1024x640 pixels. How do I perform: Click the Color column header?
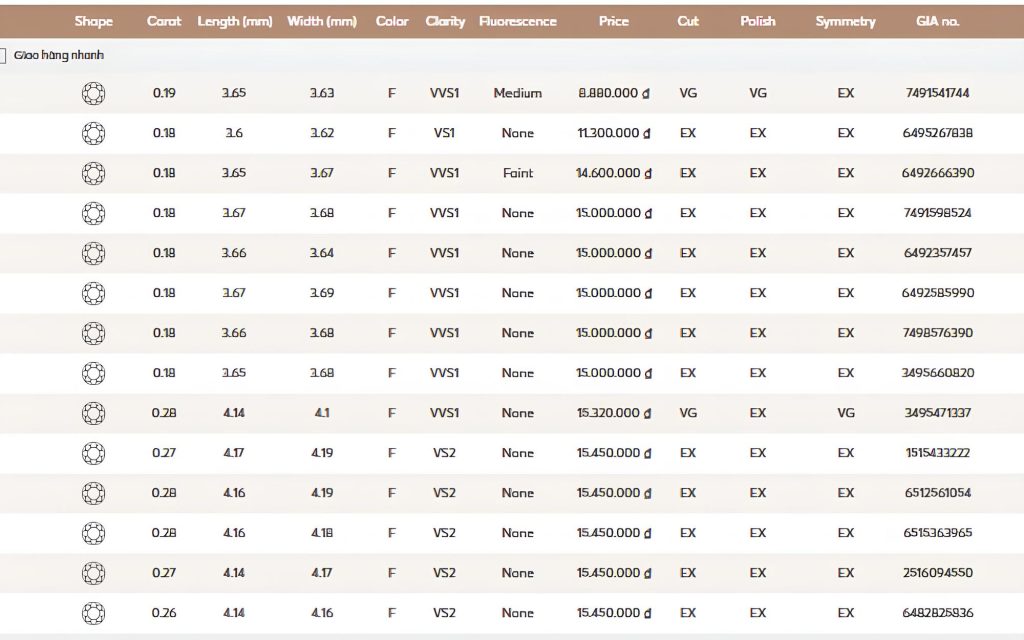click(392, 21)
